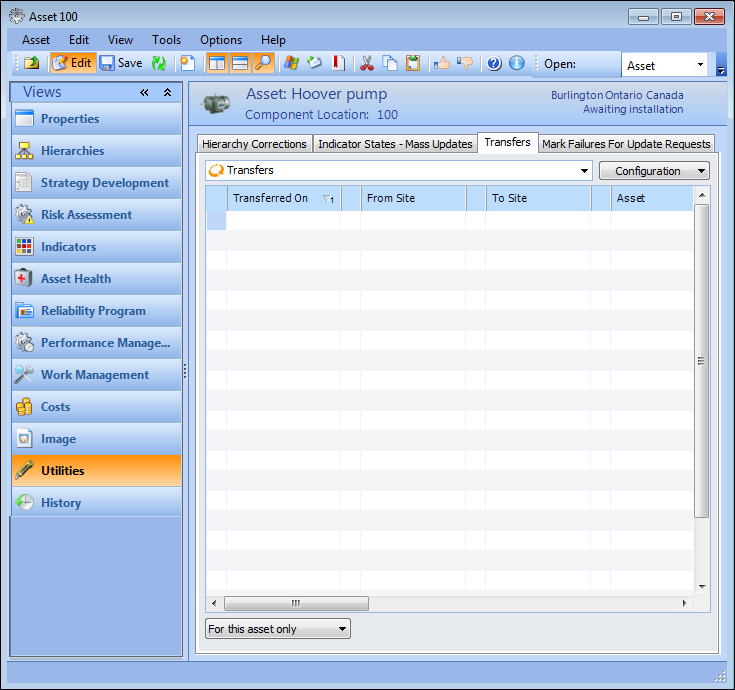This screenshot has width=735, height=690.
Task: Open the 'For this asset only' dropdown
Action: [x=278, y=629]
